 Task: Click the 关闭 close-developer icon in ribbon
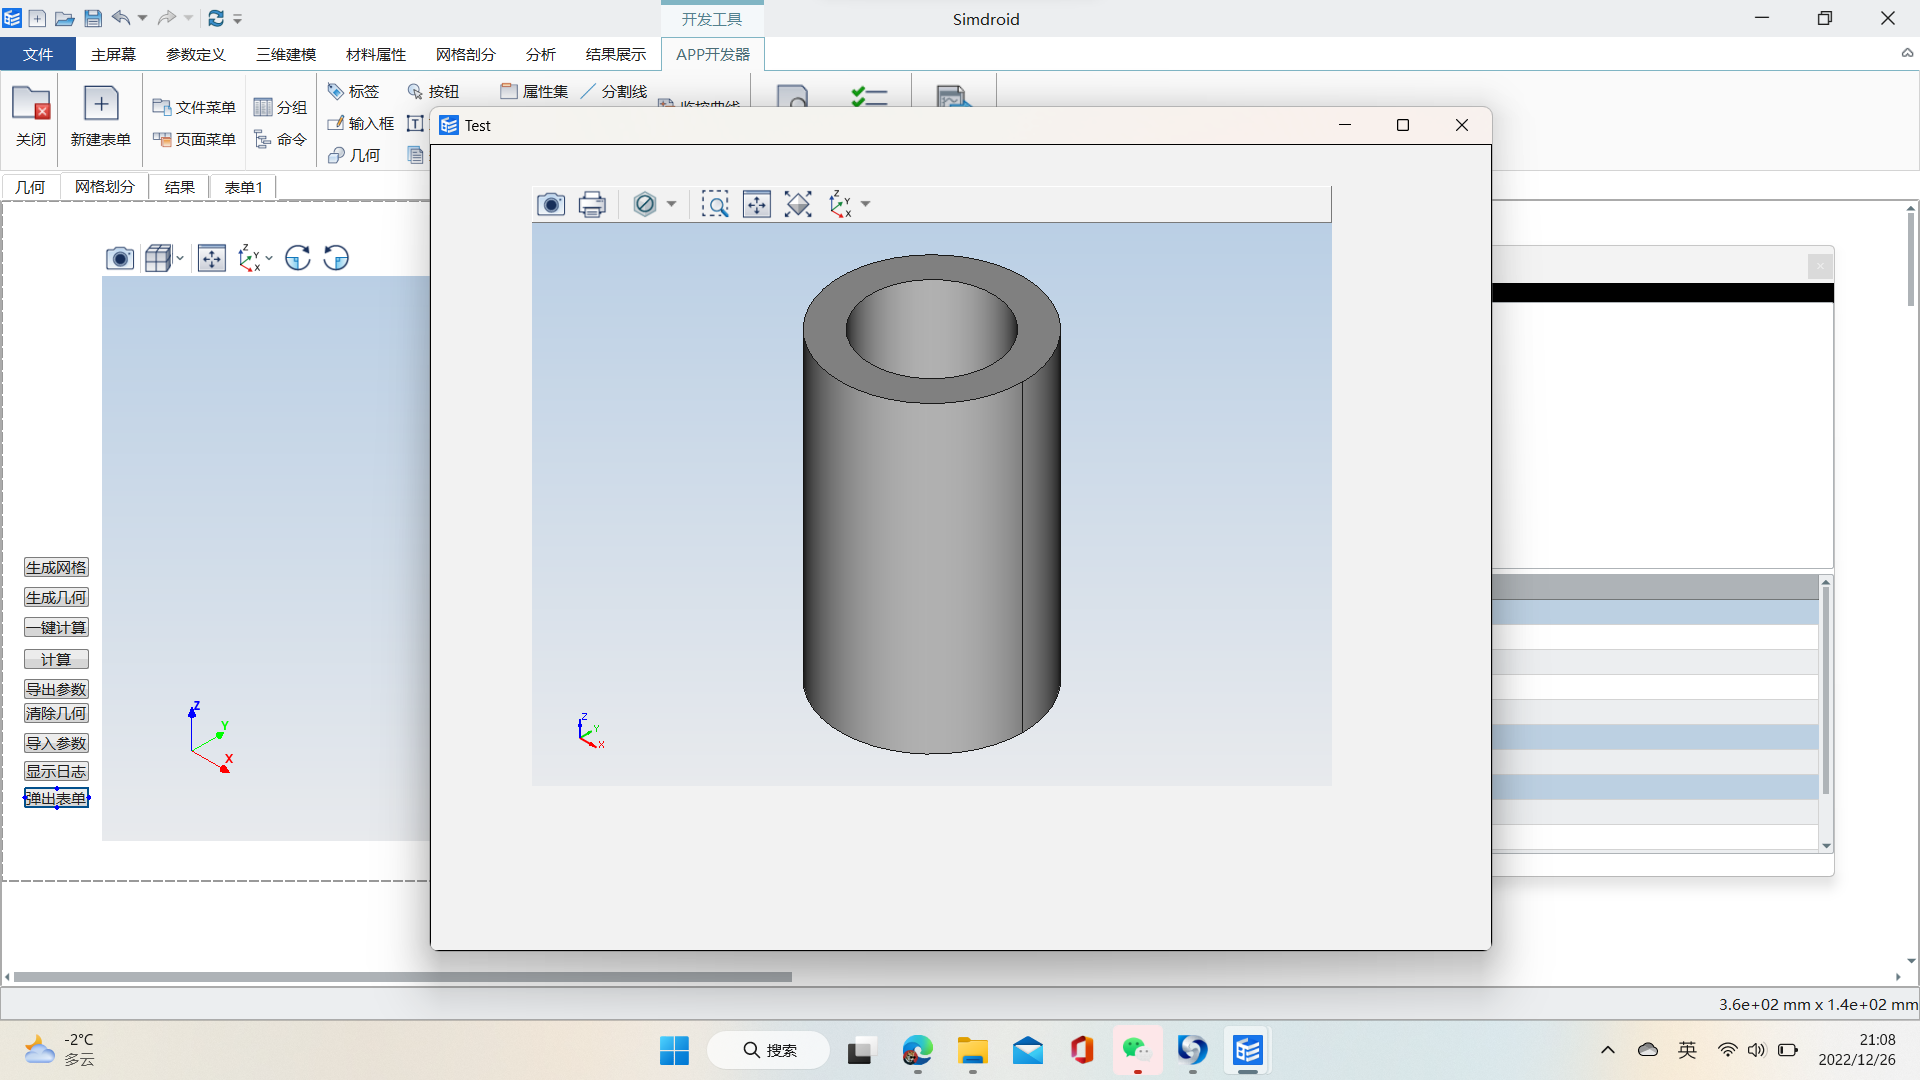click(x=31, y=117)
